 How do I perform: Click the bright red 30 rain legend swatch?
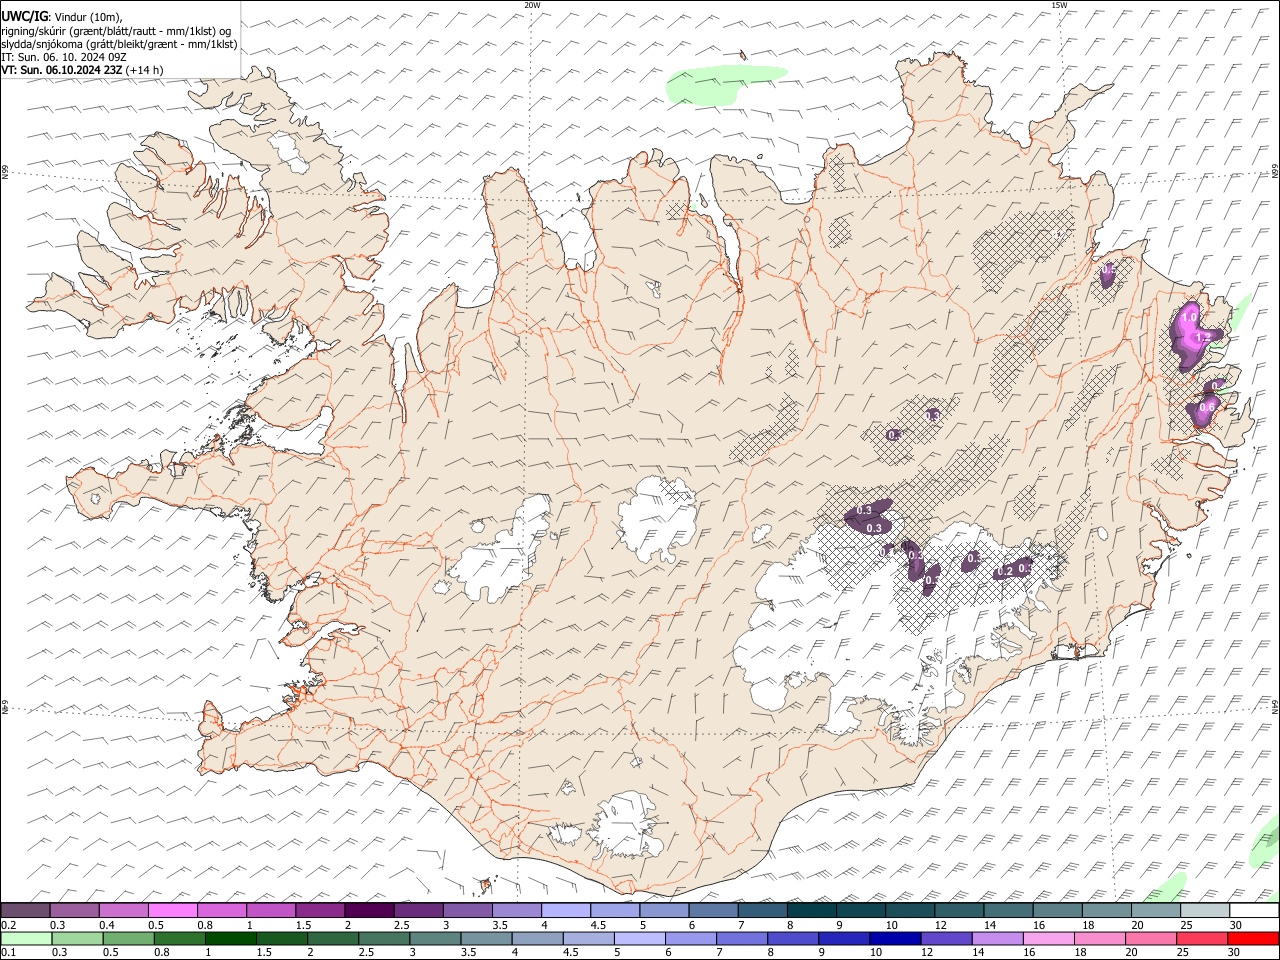pos(1253,938)
